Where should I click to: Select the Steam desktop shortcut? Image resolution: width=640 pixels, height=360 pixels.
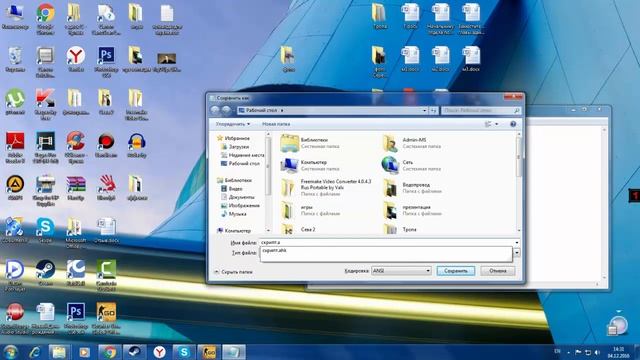click(45, 273)
